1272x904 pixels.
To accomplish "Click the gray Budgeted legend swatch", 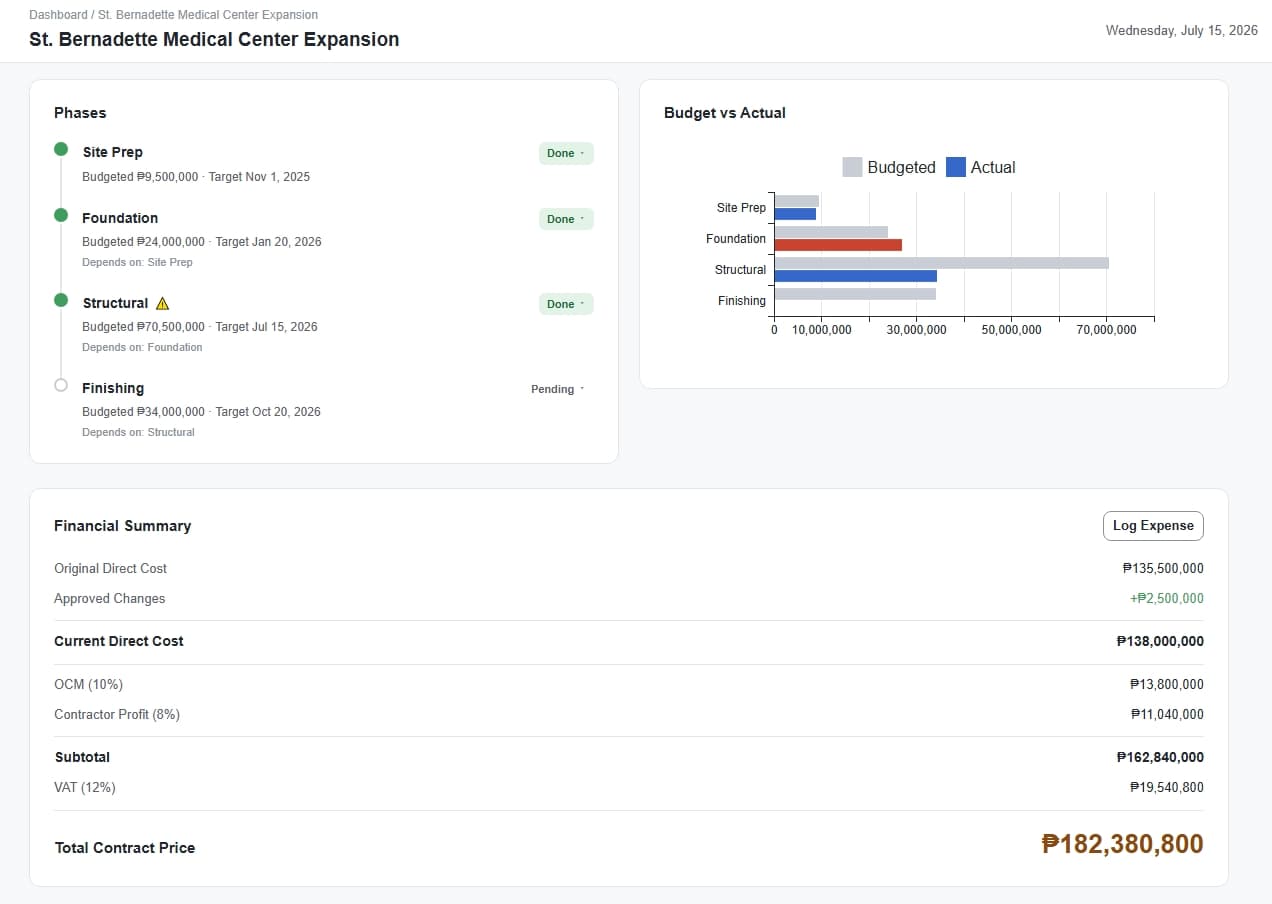I will pos(852,167).
